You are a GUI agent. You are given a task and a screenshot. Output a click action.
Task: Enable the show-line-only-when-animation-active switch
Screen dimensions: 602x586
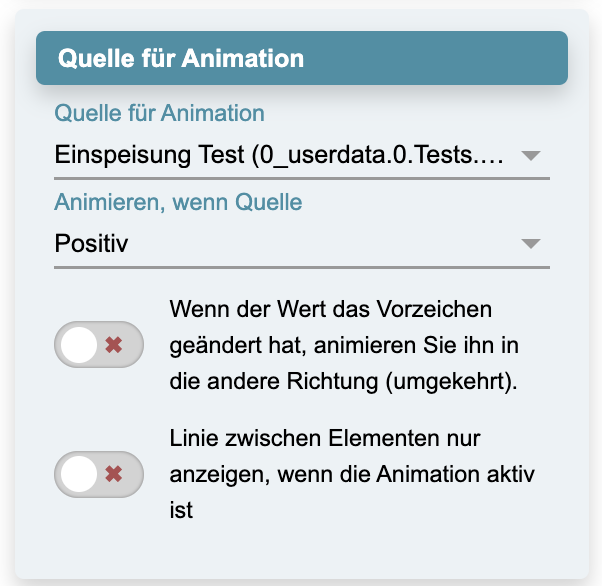(98, 473)
